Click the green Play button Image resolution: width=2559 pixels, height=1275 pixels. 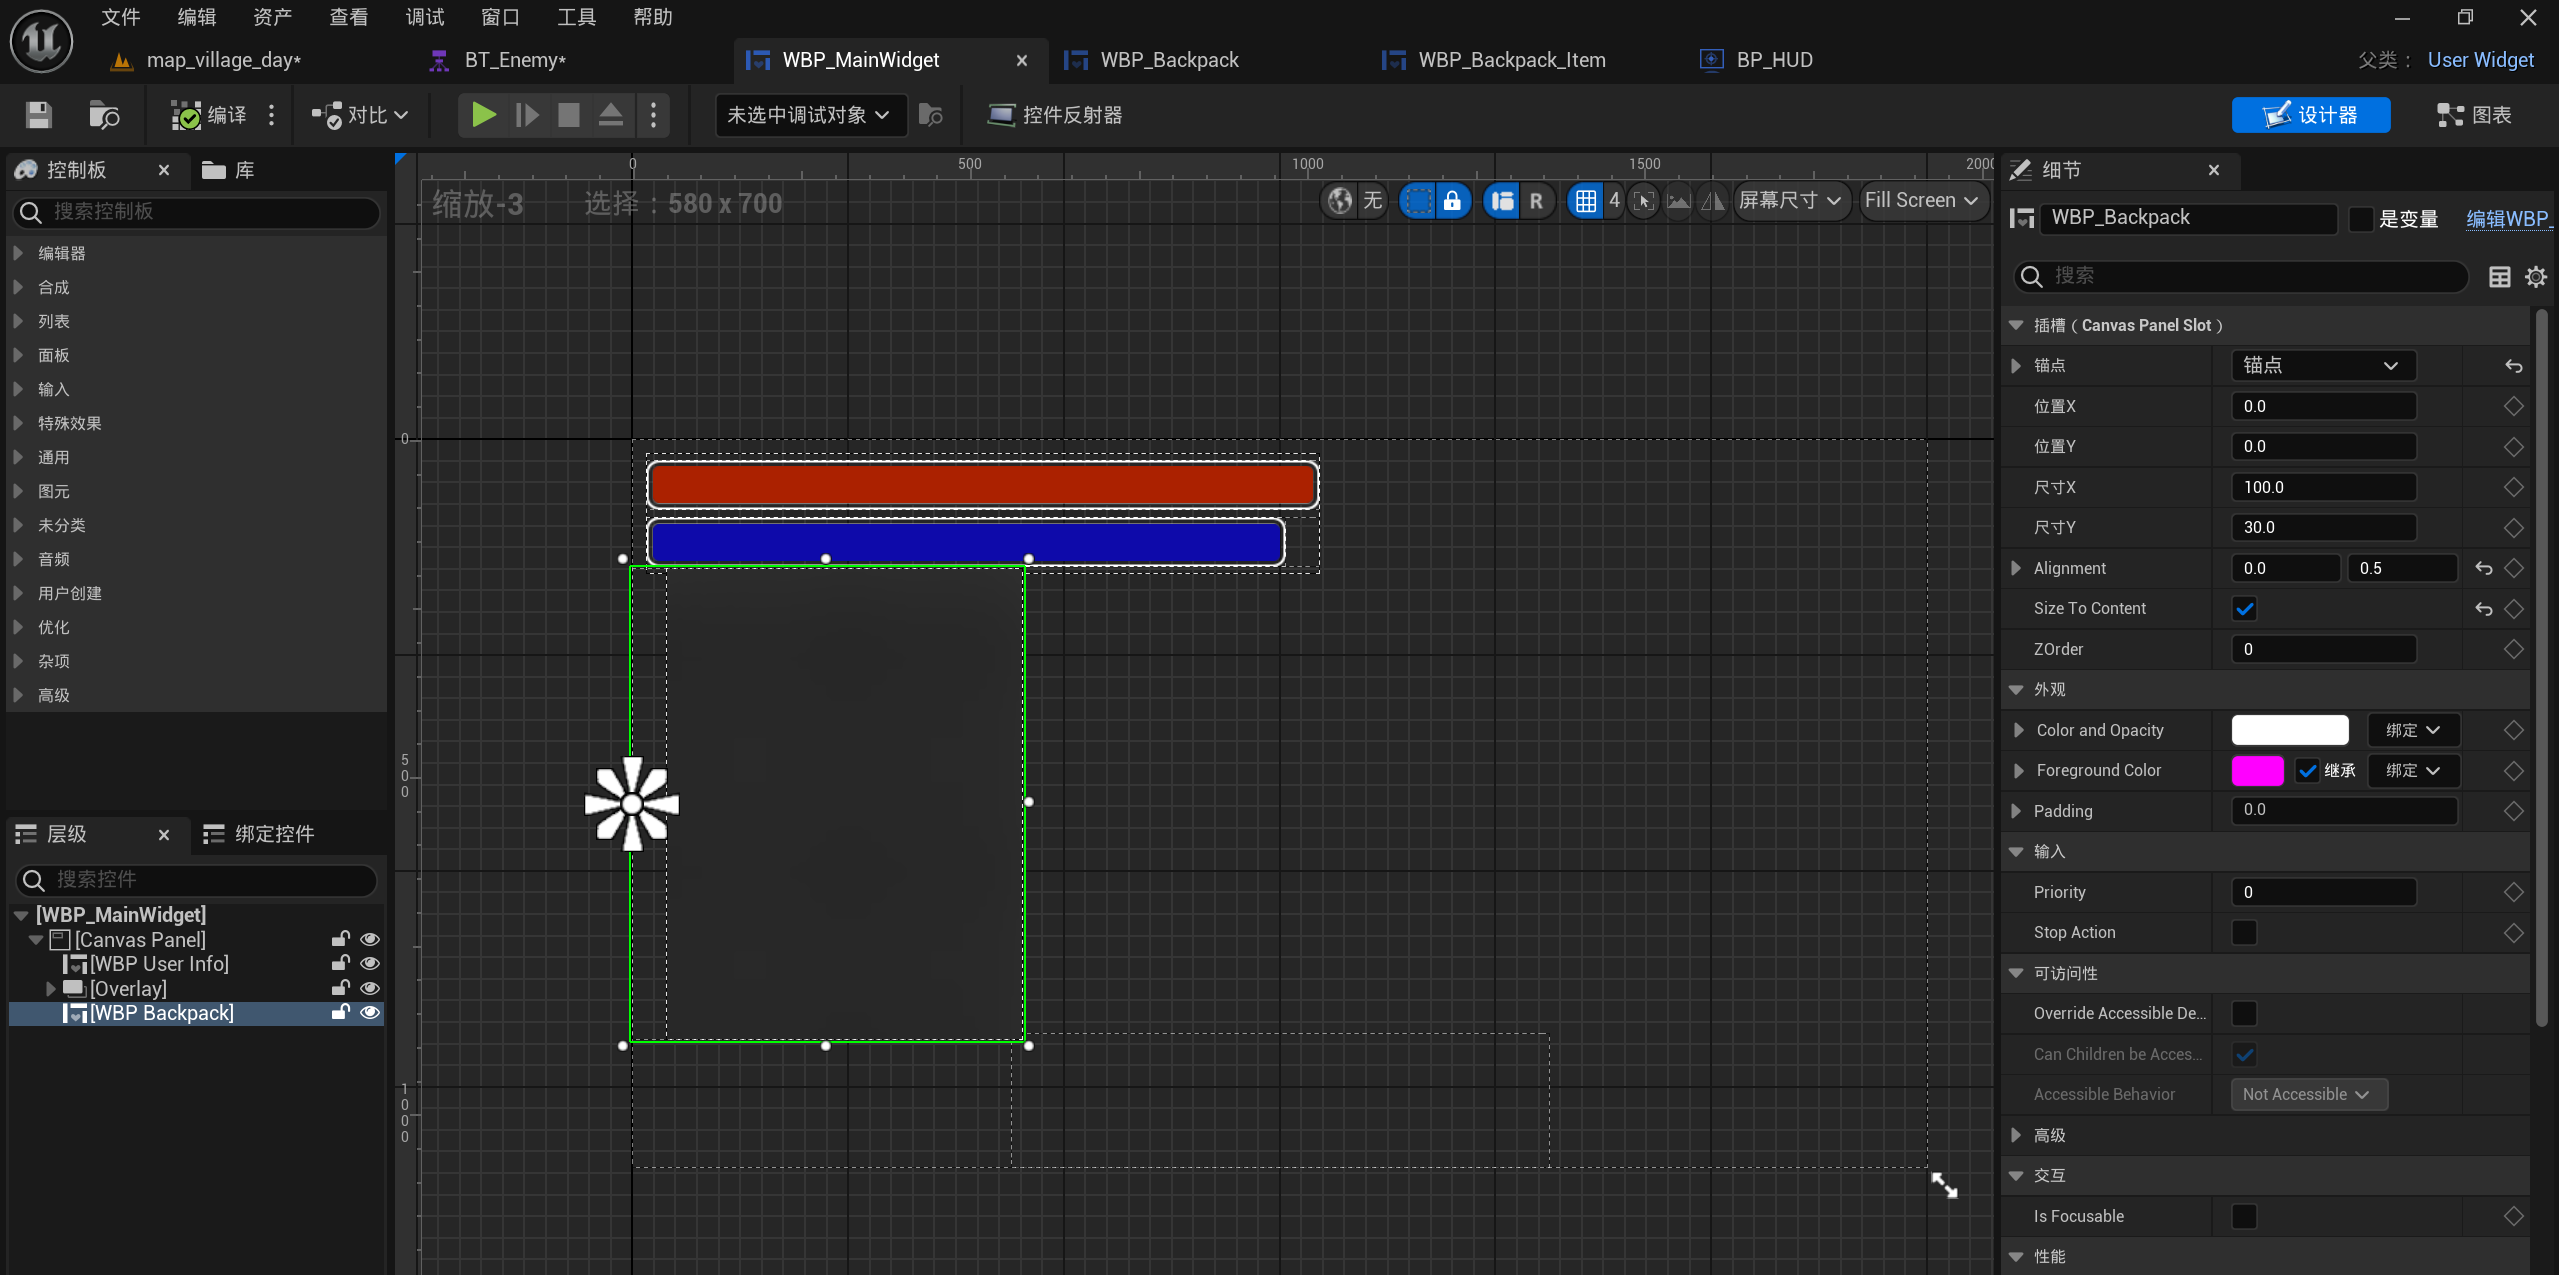coord(484,115)
